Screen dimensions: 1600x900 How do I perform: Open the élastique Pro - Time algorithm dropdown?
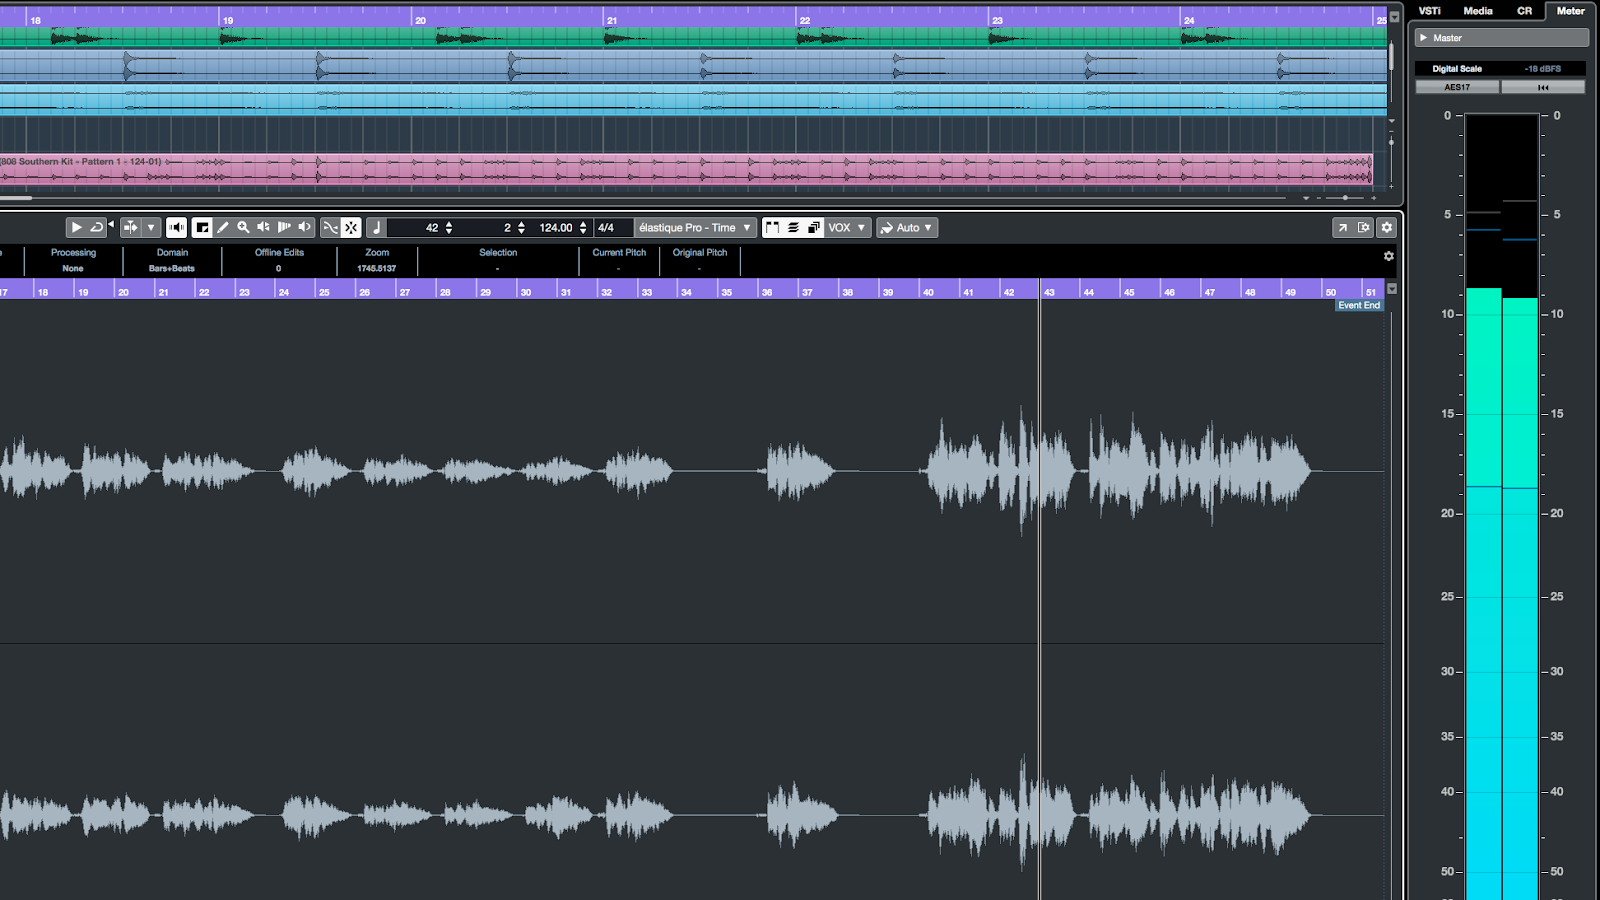coord(694,227)
